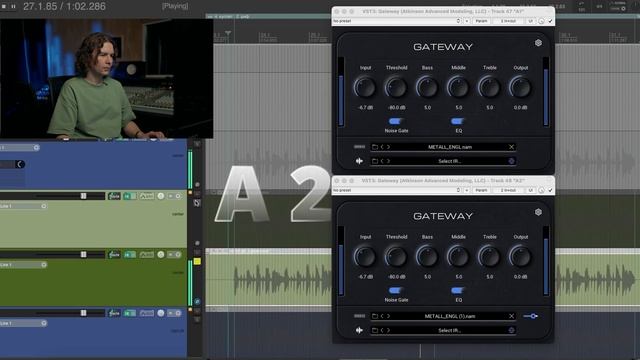Open model folder browser in A2 Gateway
The image size is (640, 360).
click(375, 316)
